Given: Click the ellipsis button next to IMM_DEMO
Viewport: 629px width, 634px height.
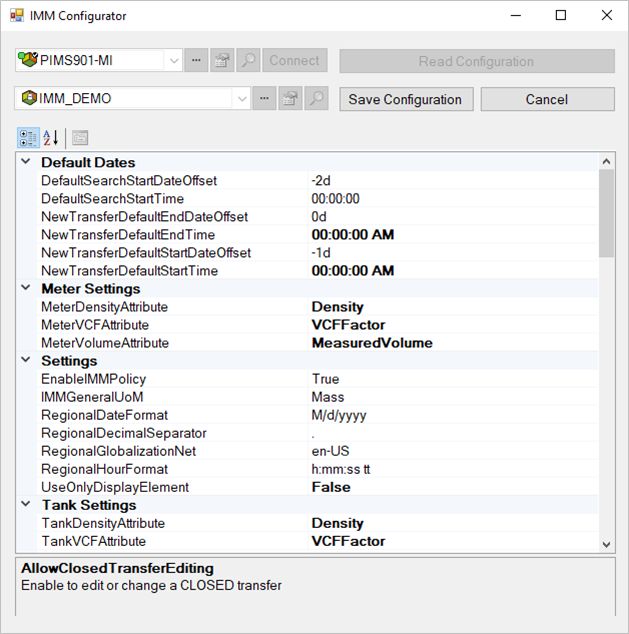Looking at the screenshot, I should (x=264, y=98).
